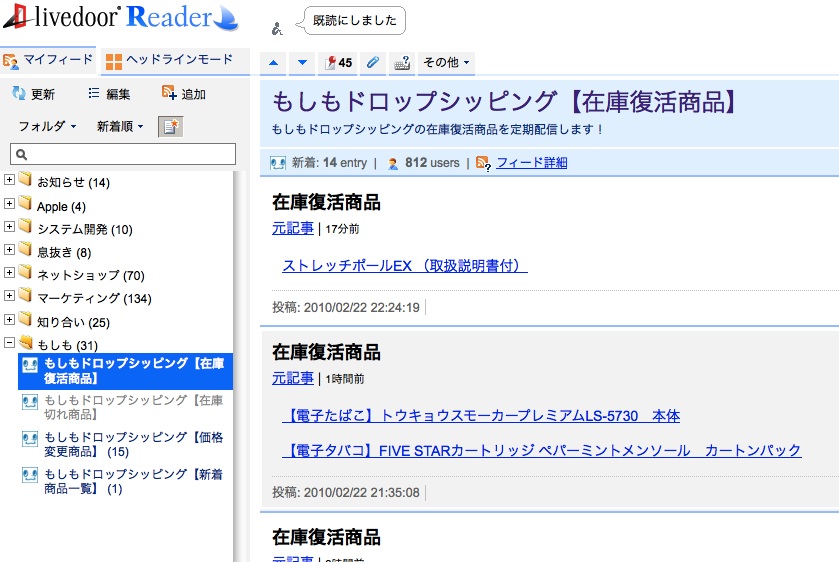Select feed もしもドロップシッピング【新着商品一覧】(1)
This screenshot has width=839, height=562.
coord(125,481)
